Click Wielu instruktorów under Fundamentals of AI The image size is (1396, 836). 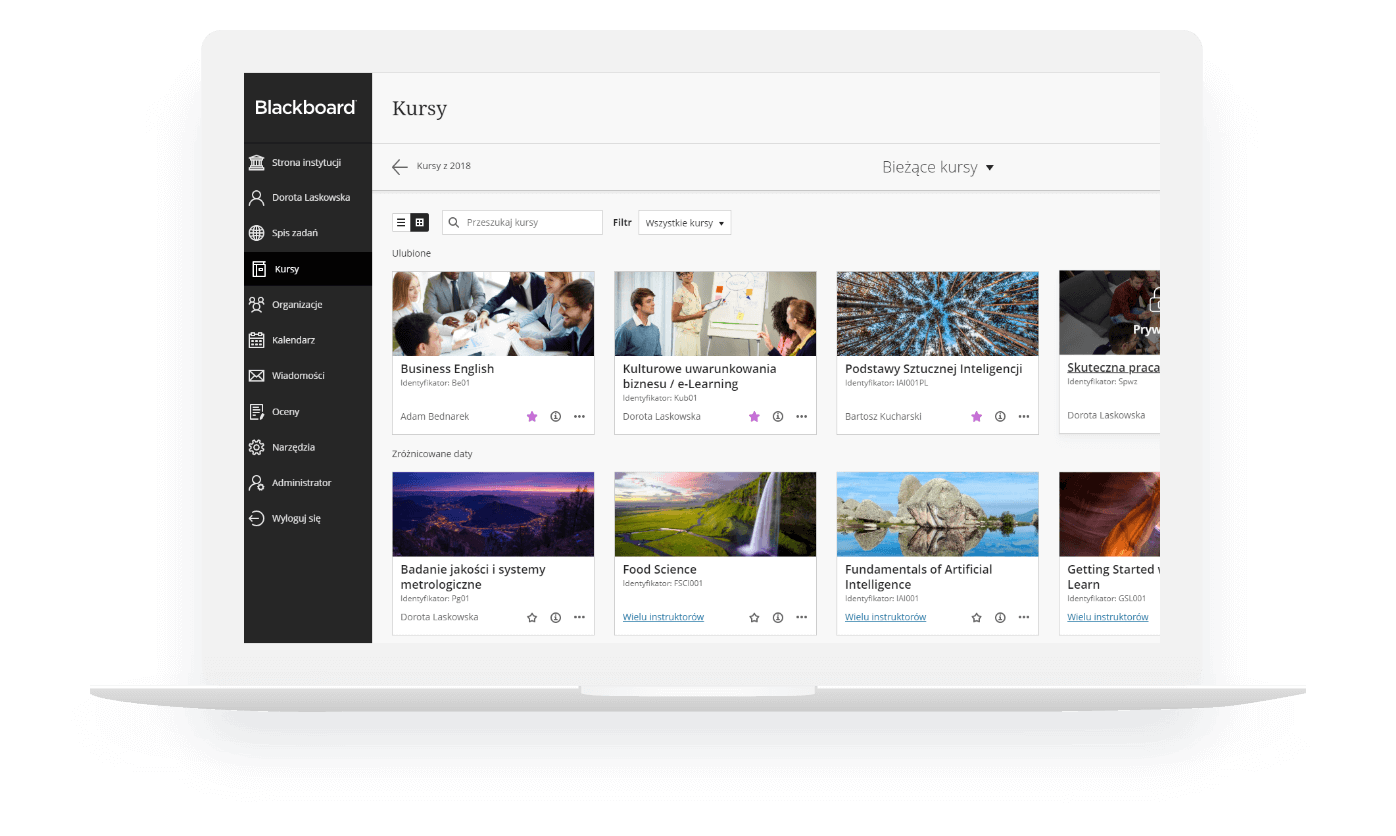(885, 617)
